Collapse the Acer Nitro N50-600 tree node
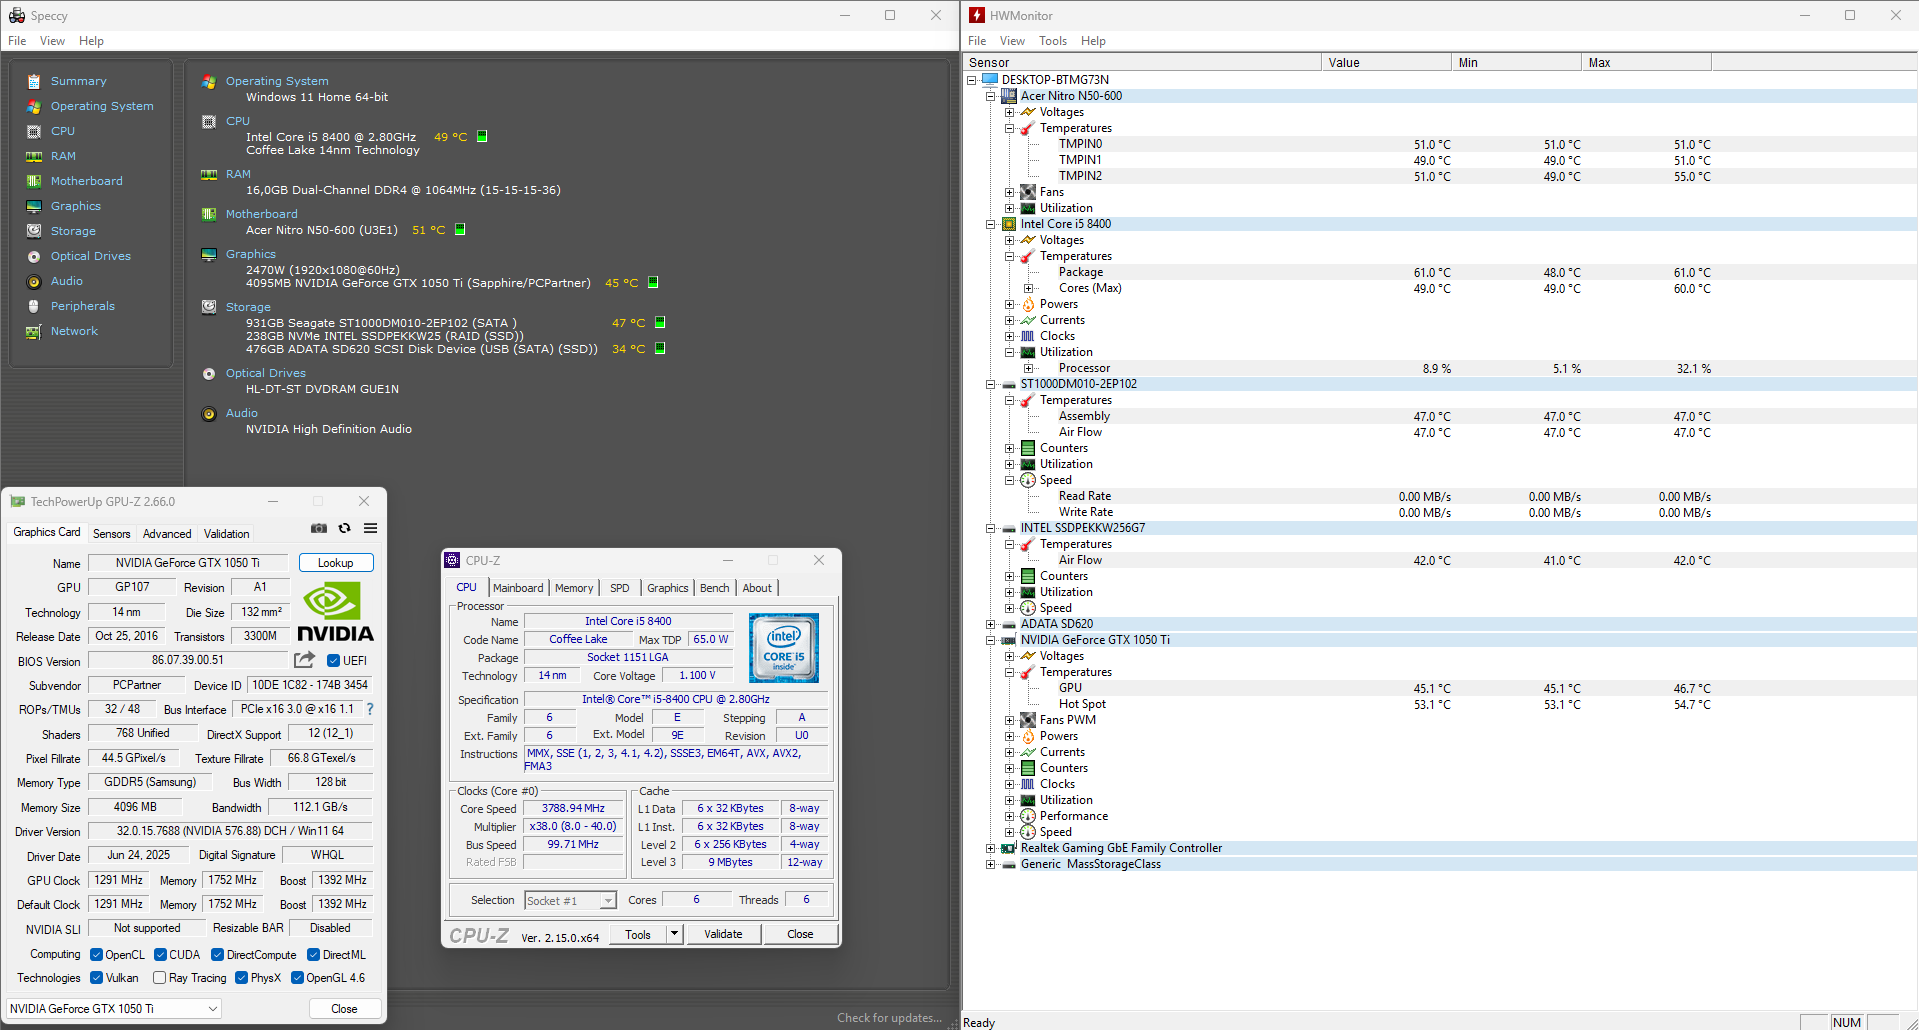The width and height of the screenshot is (1919, 1030). (x=991, y=96)
